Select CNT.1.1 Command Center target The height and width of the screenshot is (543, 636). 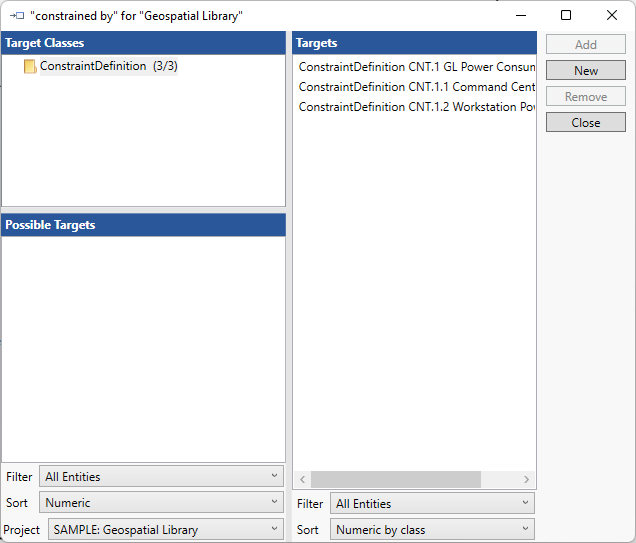(x=416, y=87)
